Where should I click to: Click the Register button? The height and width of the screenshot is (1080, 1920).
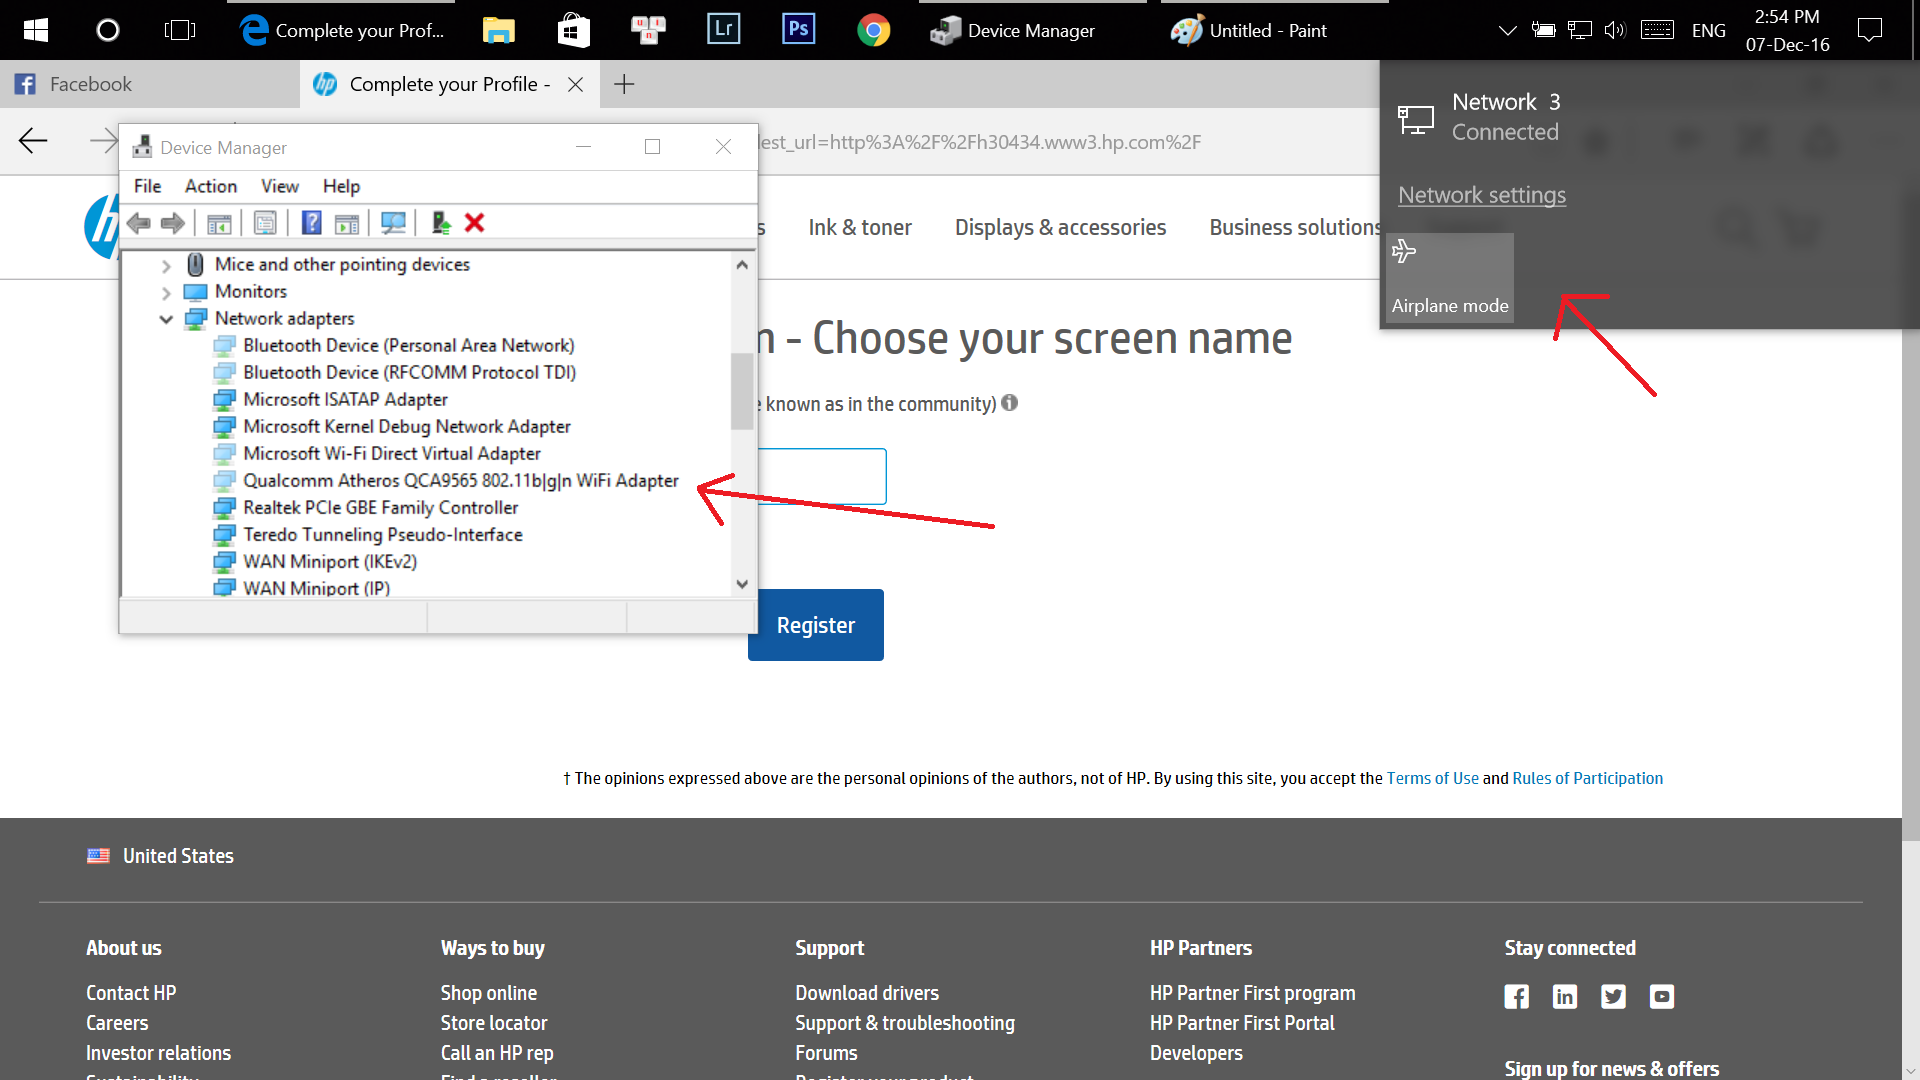tap(815, 625)
